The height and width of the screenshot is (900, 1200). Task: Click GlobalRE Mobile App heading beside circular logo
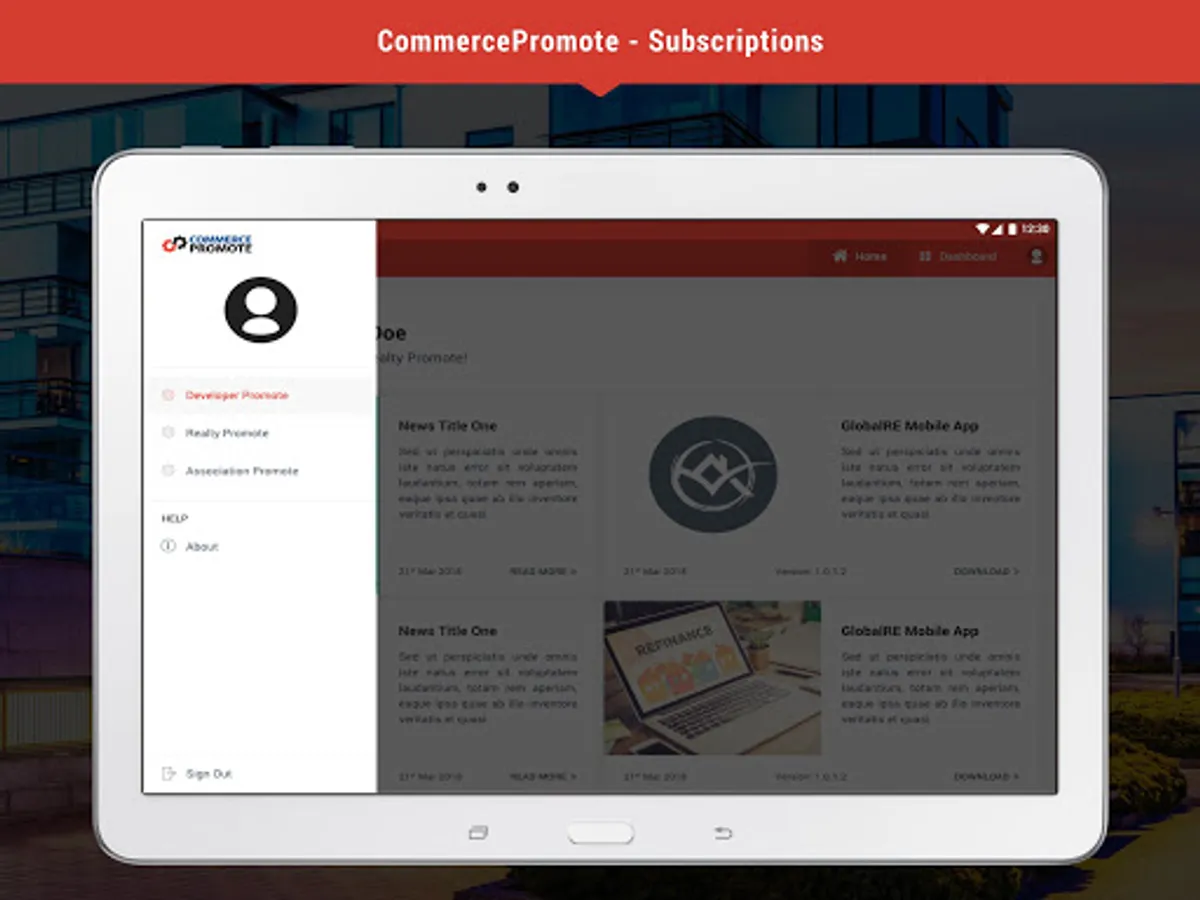pyautogui.click(x=910, y=425)
